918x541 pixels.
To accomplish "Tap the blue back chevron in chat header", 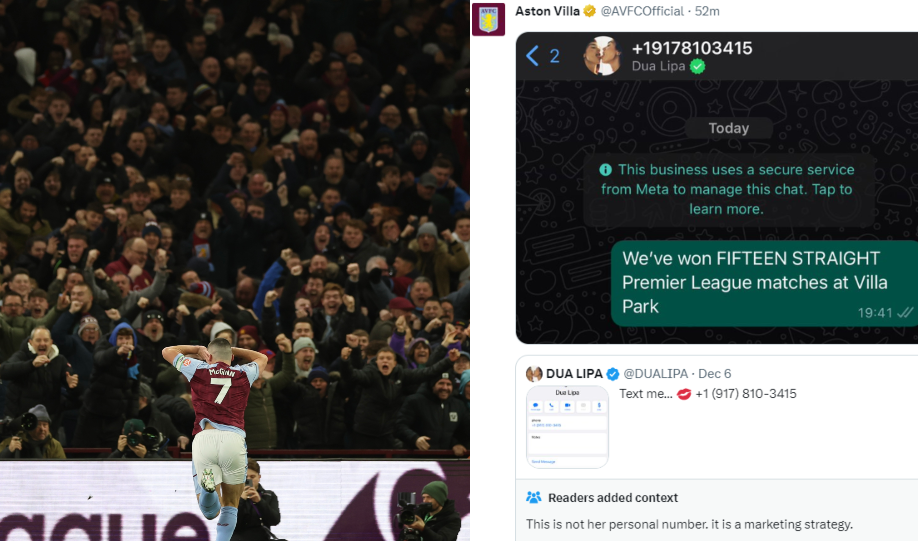I will tap(532, 56).
